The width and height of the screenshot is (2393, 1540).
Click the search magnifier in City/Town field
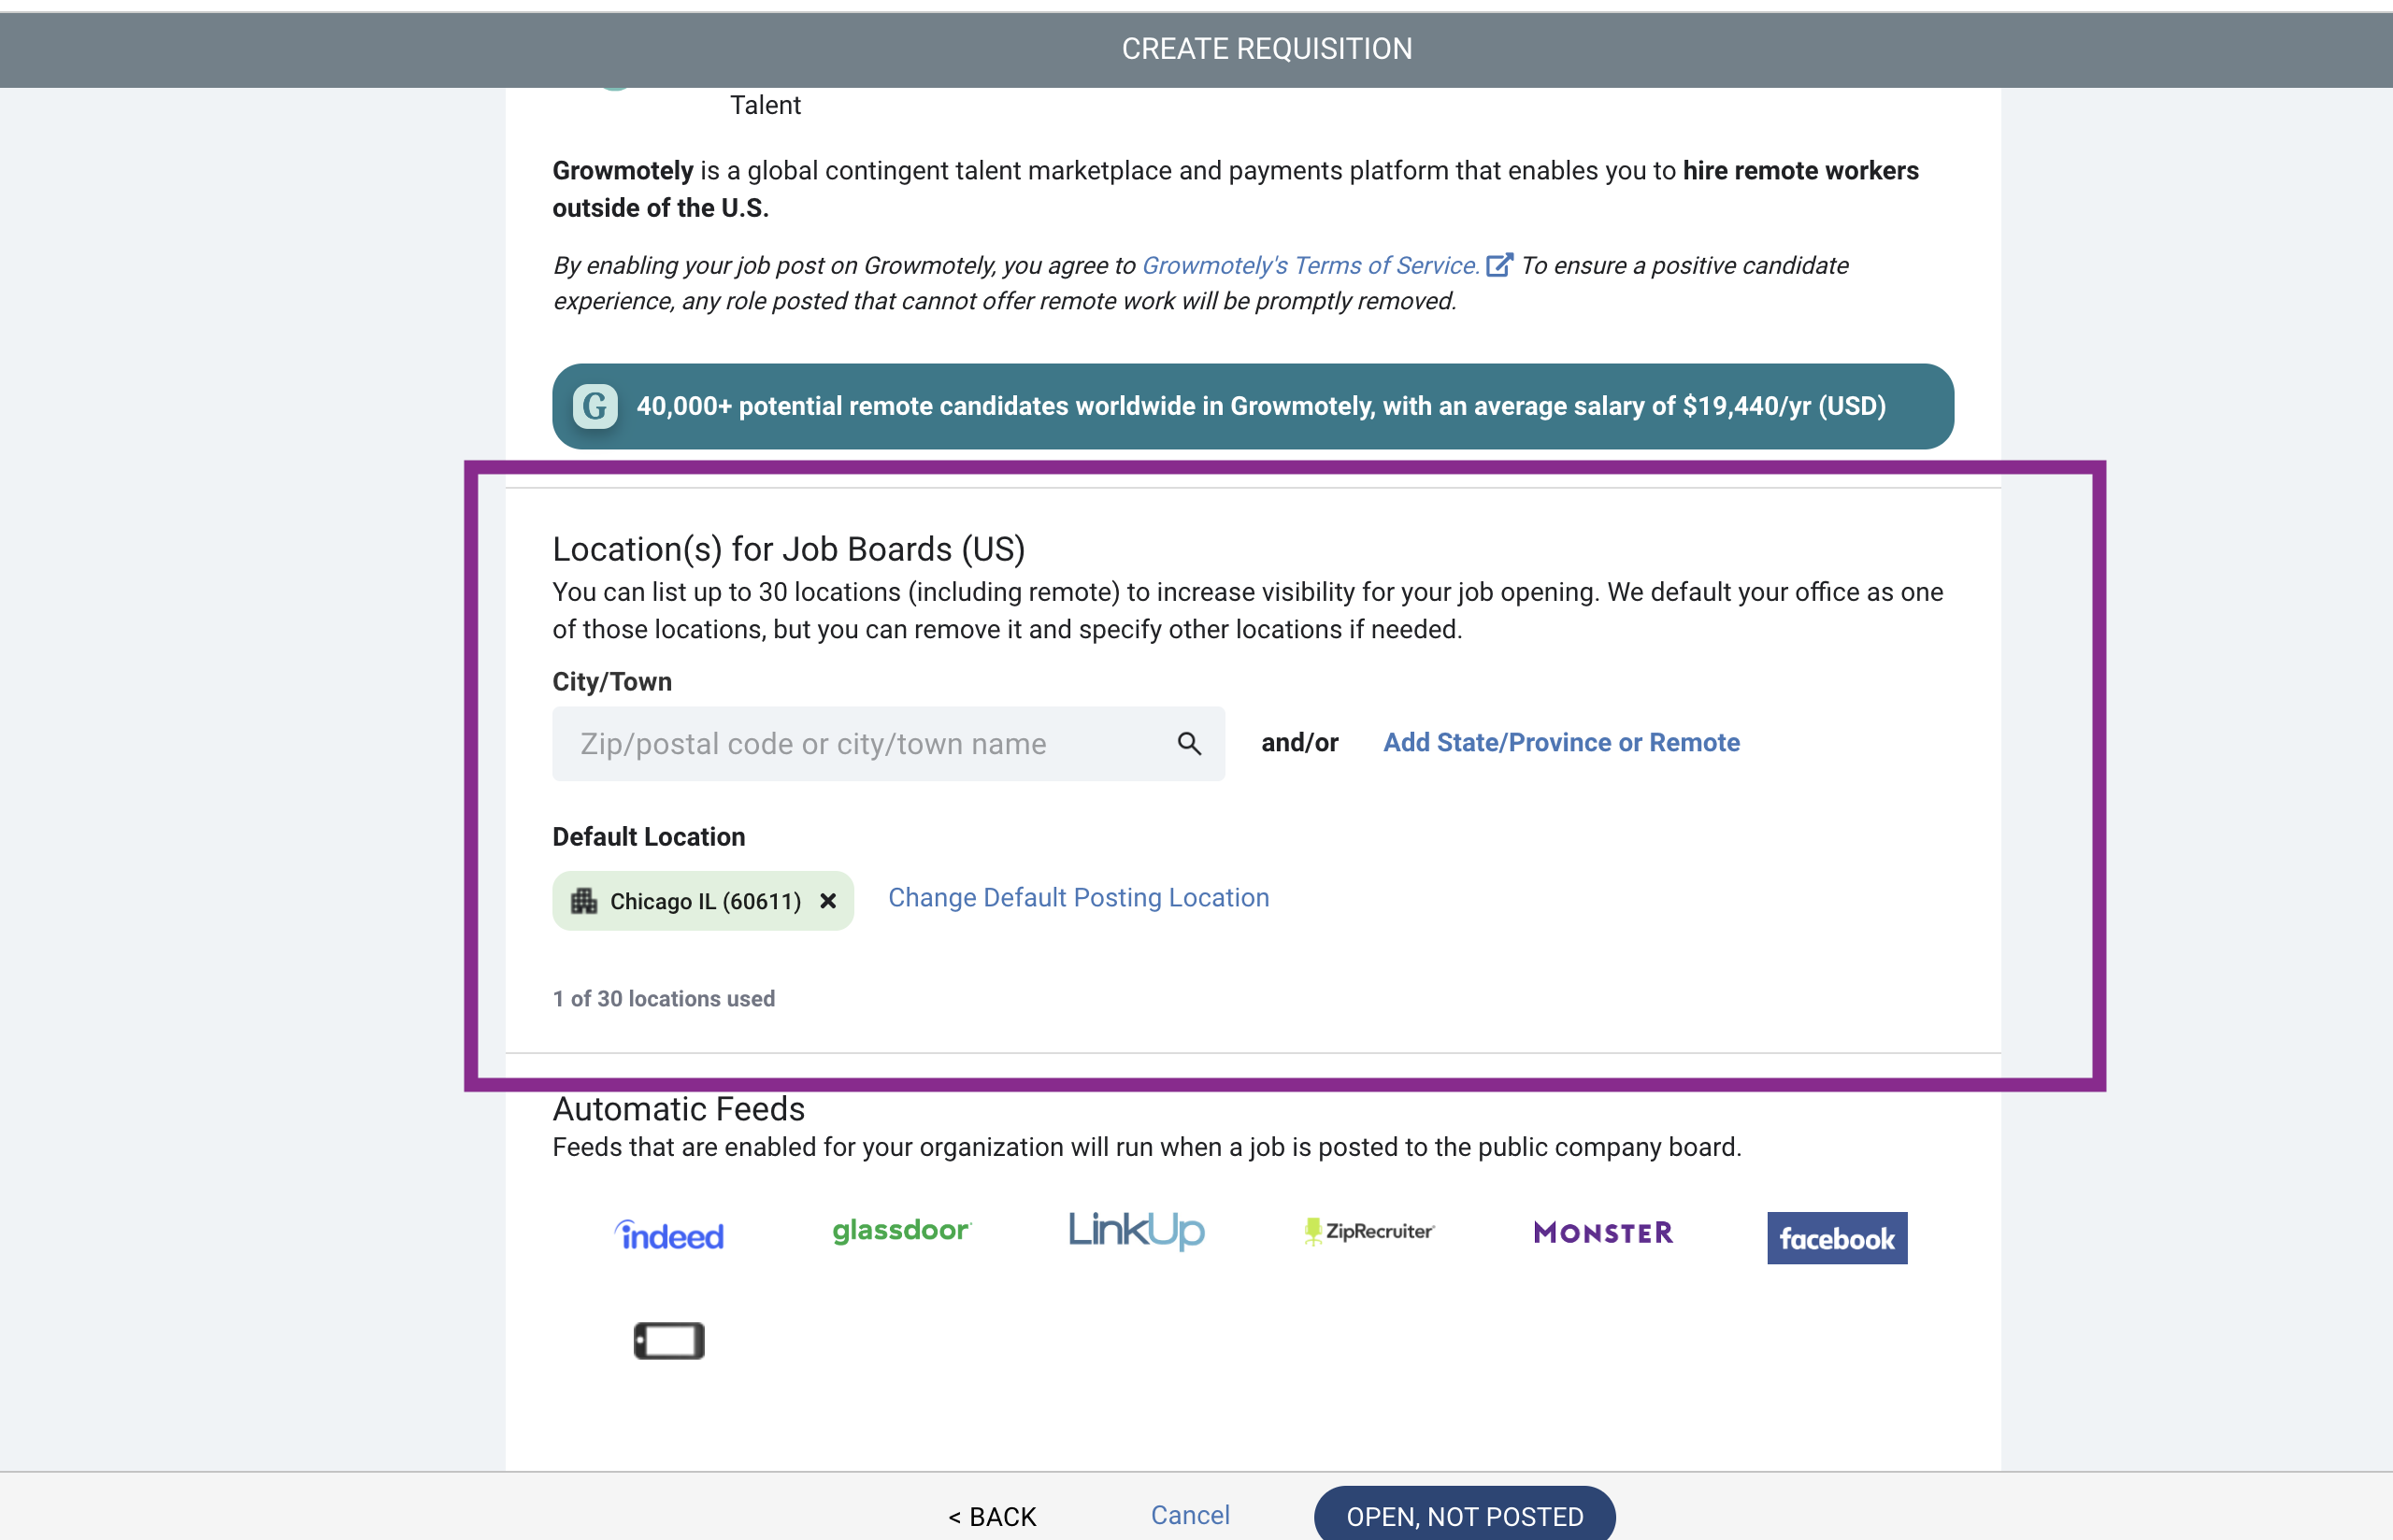[1188, 743]
